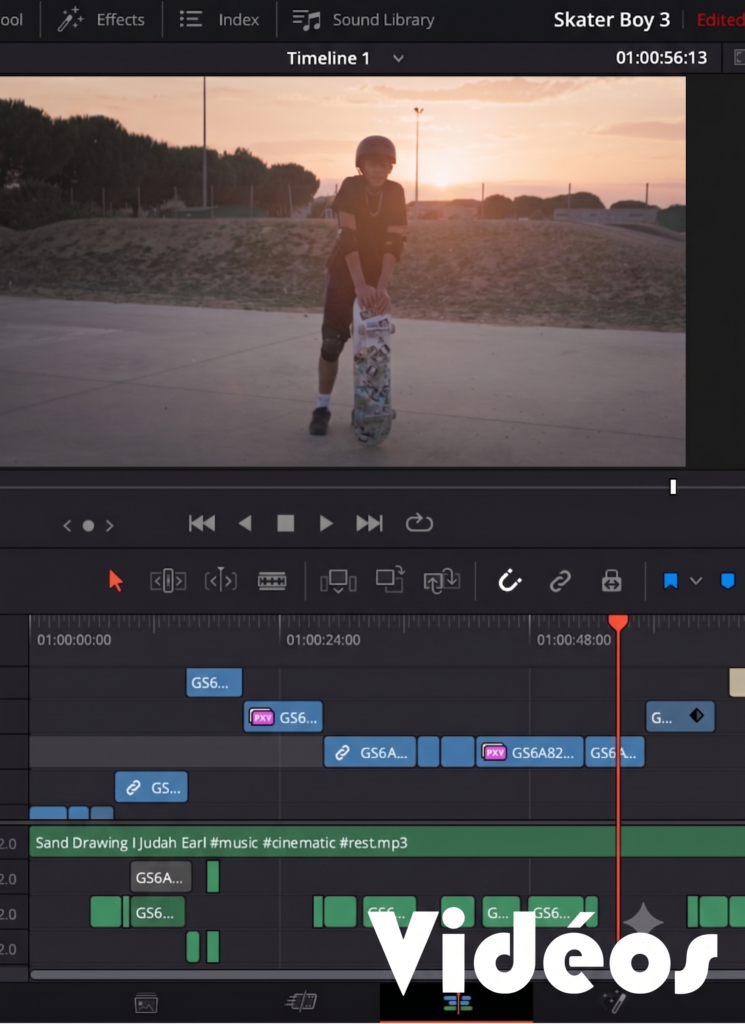Click the Insert Clip icon
745x1024 pixels.
click(338, 581)
